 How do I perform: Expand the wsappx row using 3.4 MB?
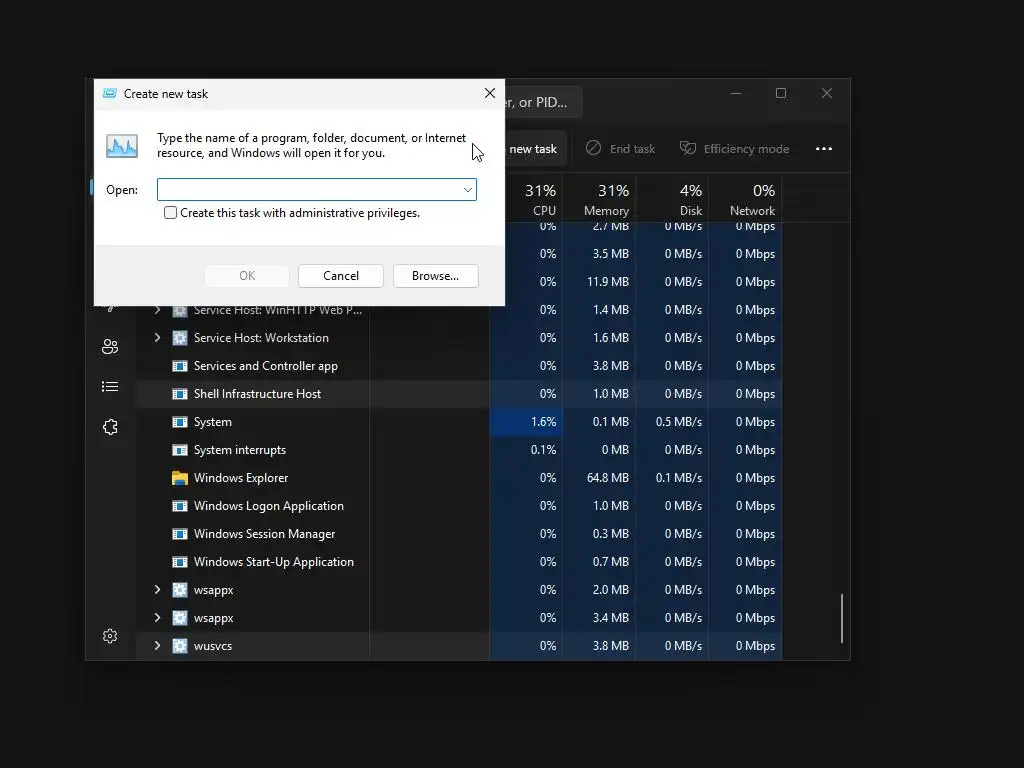point(157,618)
